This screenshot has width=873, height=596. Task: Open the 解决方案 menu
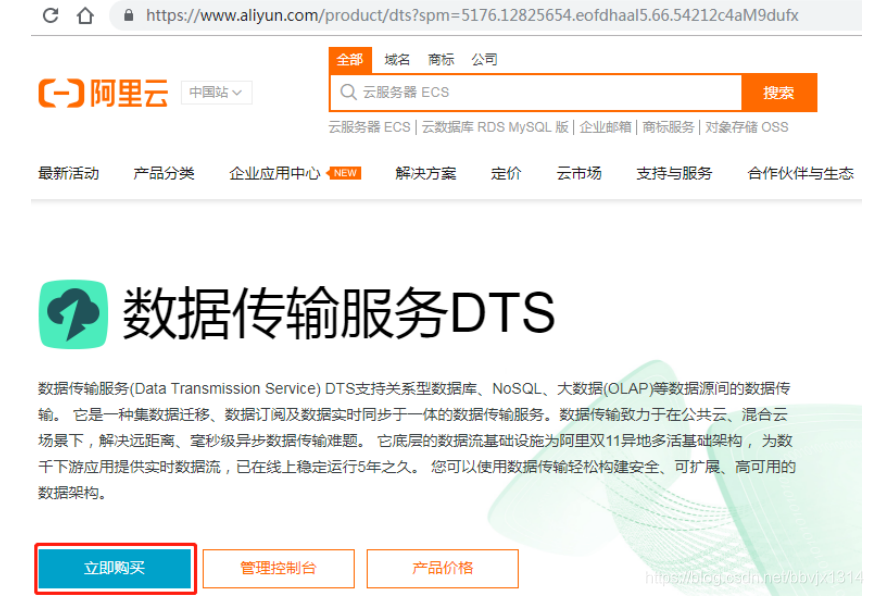coord(426,174)
